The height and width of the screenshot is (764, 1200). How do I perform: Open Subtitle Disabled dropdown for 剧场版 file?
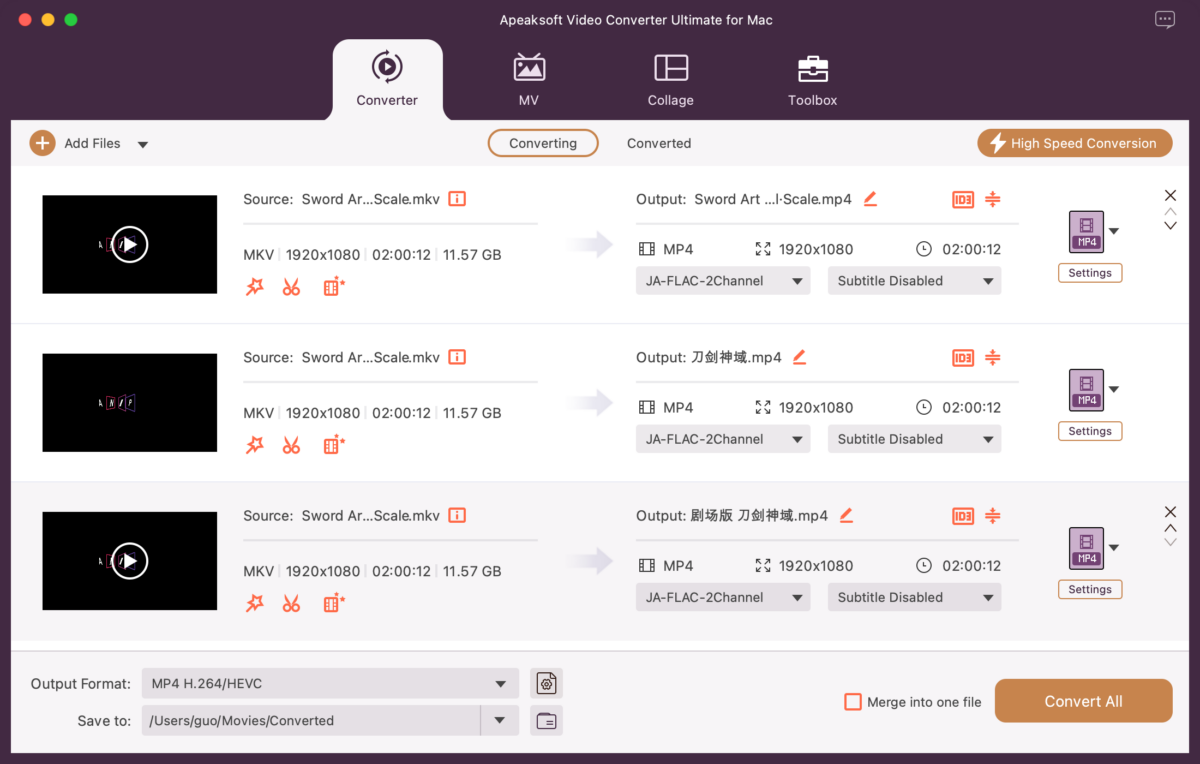(x=914, y=597)
